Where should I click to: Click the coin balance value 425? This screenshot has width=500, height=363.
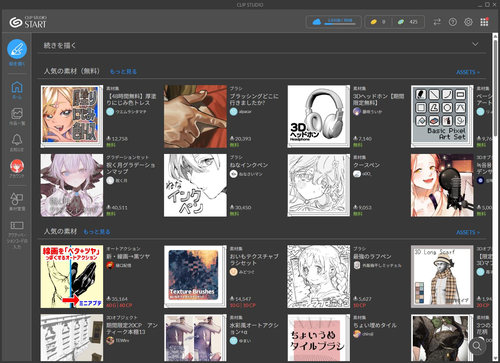[414, 22]
